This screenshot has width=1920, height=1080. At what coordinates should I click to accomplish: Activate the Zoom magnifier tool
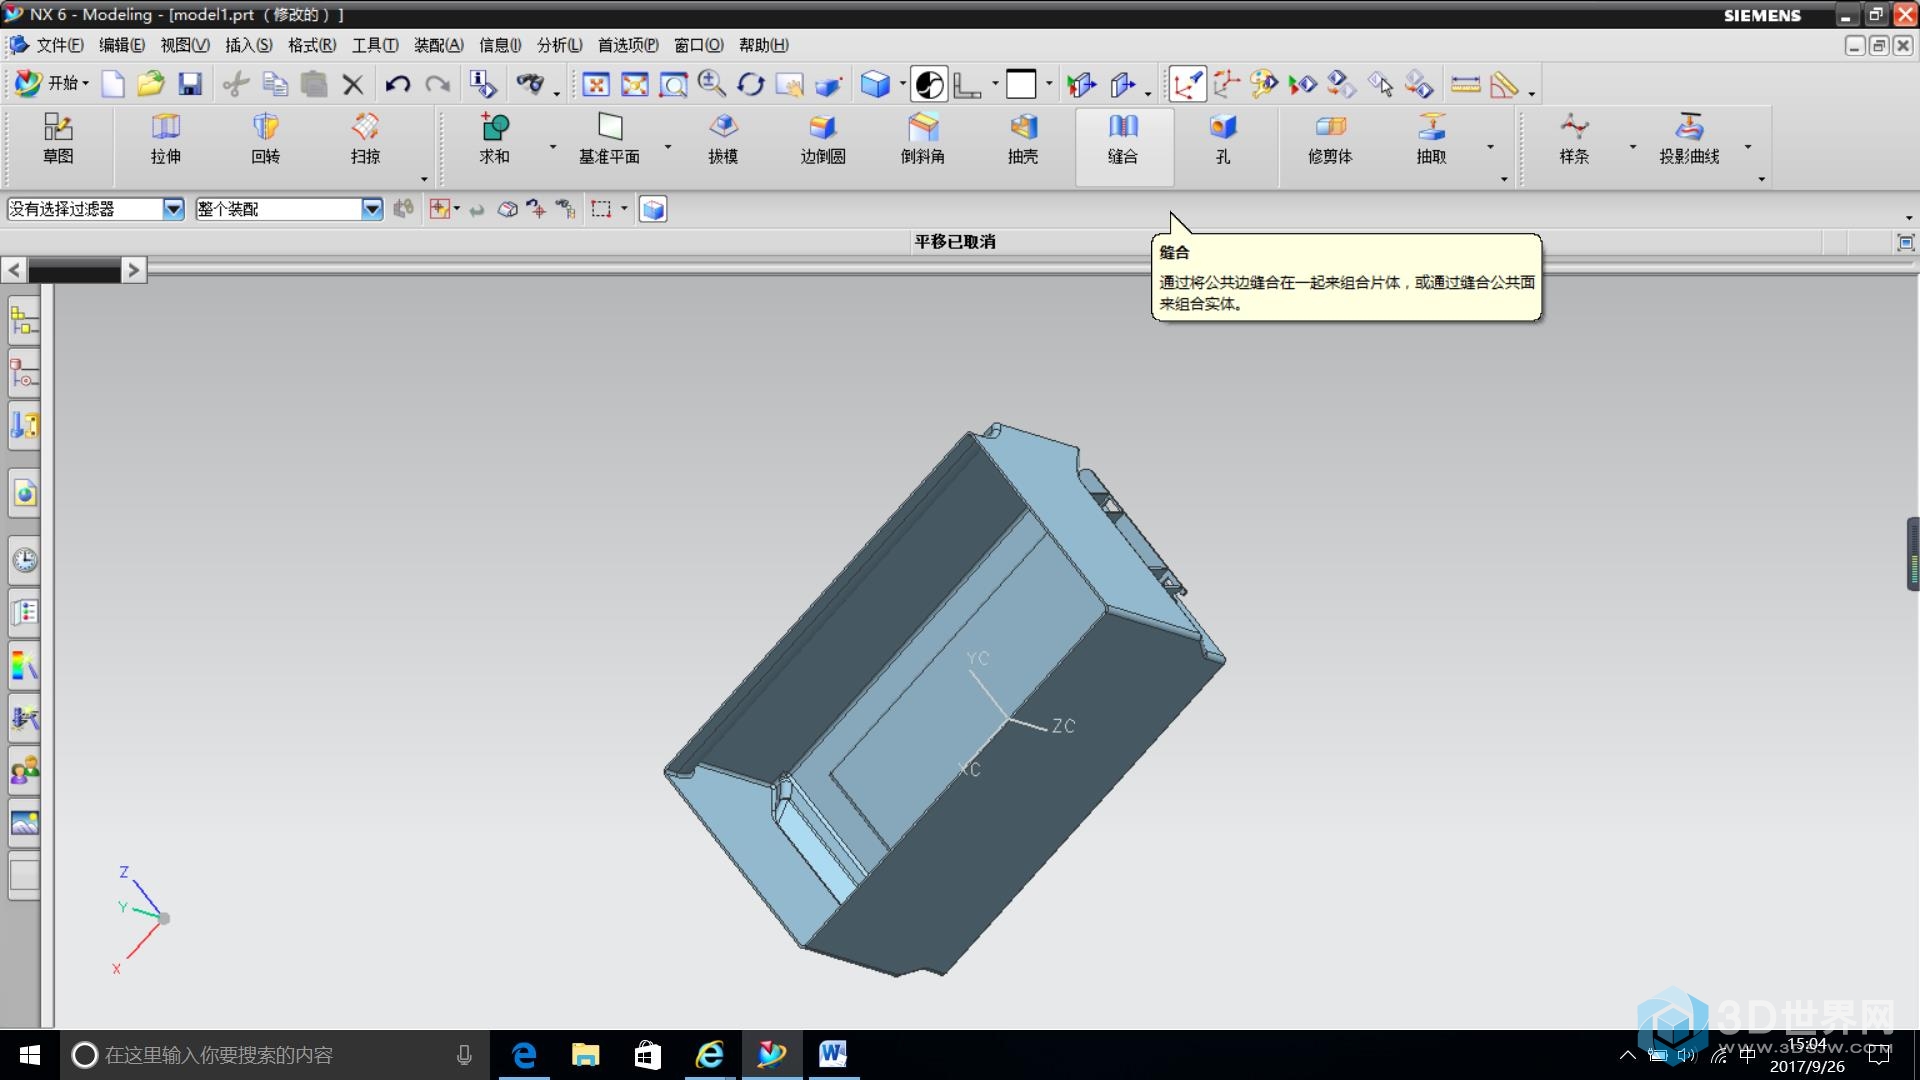[x=712, y=84]
